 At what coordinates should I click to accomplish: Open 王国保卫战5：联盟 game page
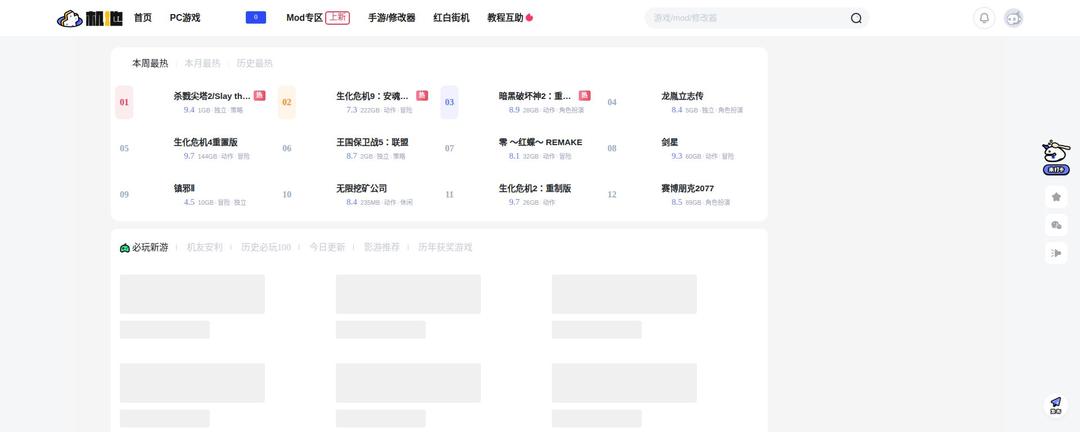point(372,142)
